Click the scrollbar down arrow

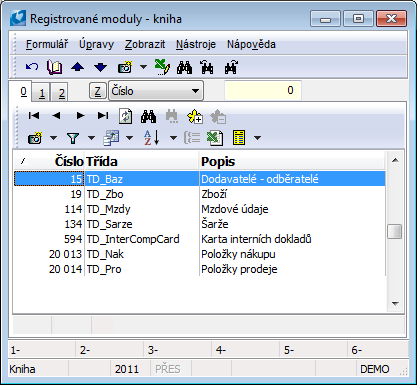click(x=395, y=304)
